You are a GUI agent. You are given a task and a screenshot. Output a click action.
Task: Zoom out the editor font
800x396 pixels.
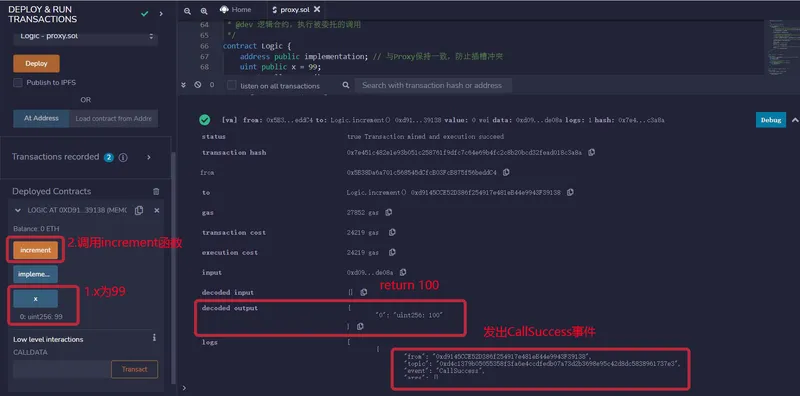point(187,10)
